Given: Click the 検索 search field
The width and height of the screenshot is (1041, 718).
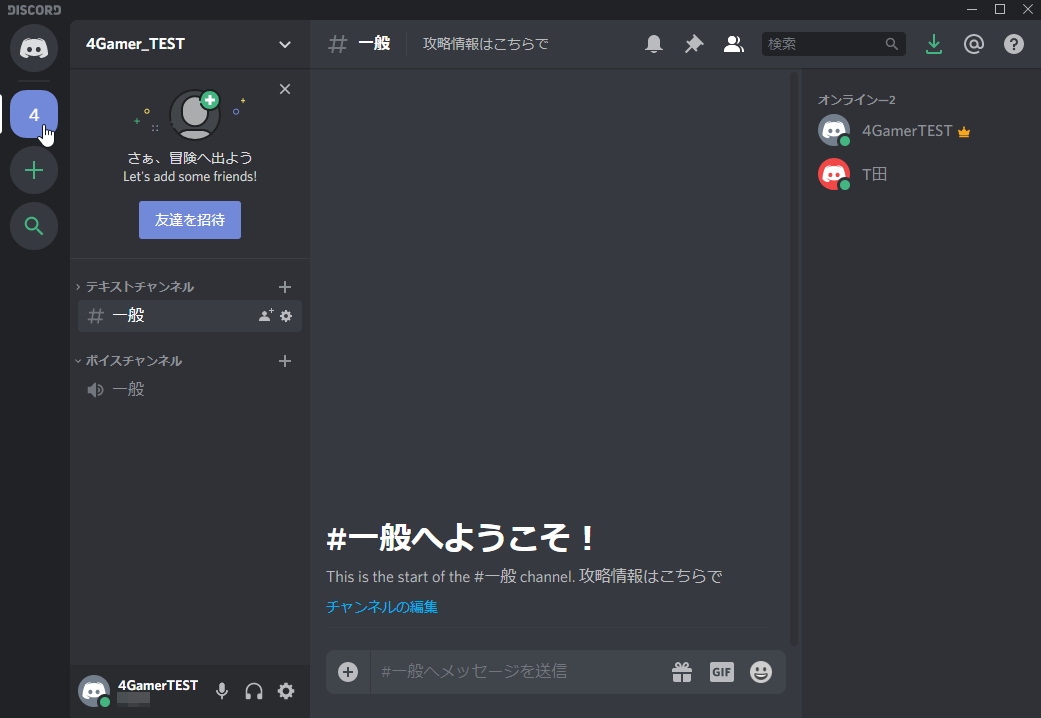Looking at the screenshot, I should [834, 44].
